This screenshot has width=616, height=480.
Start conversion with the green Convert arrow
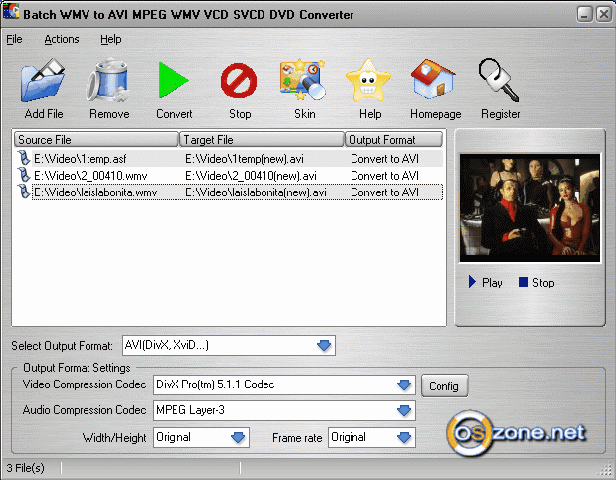click(x=173, y=80)
